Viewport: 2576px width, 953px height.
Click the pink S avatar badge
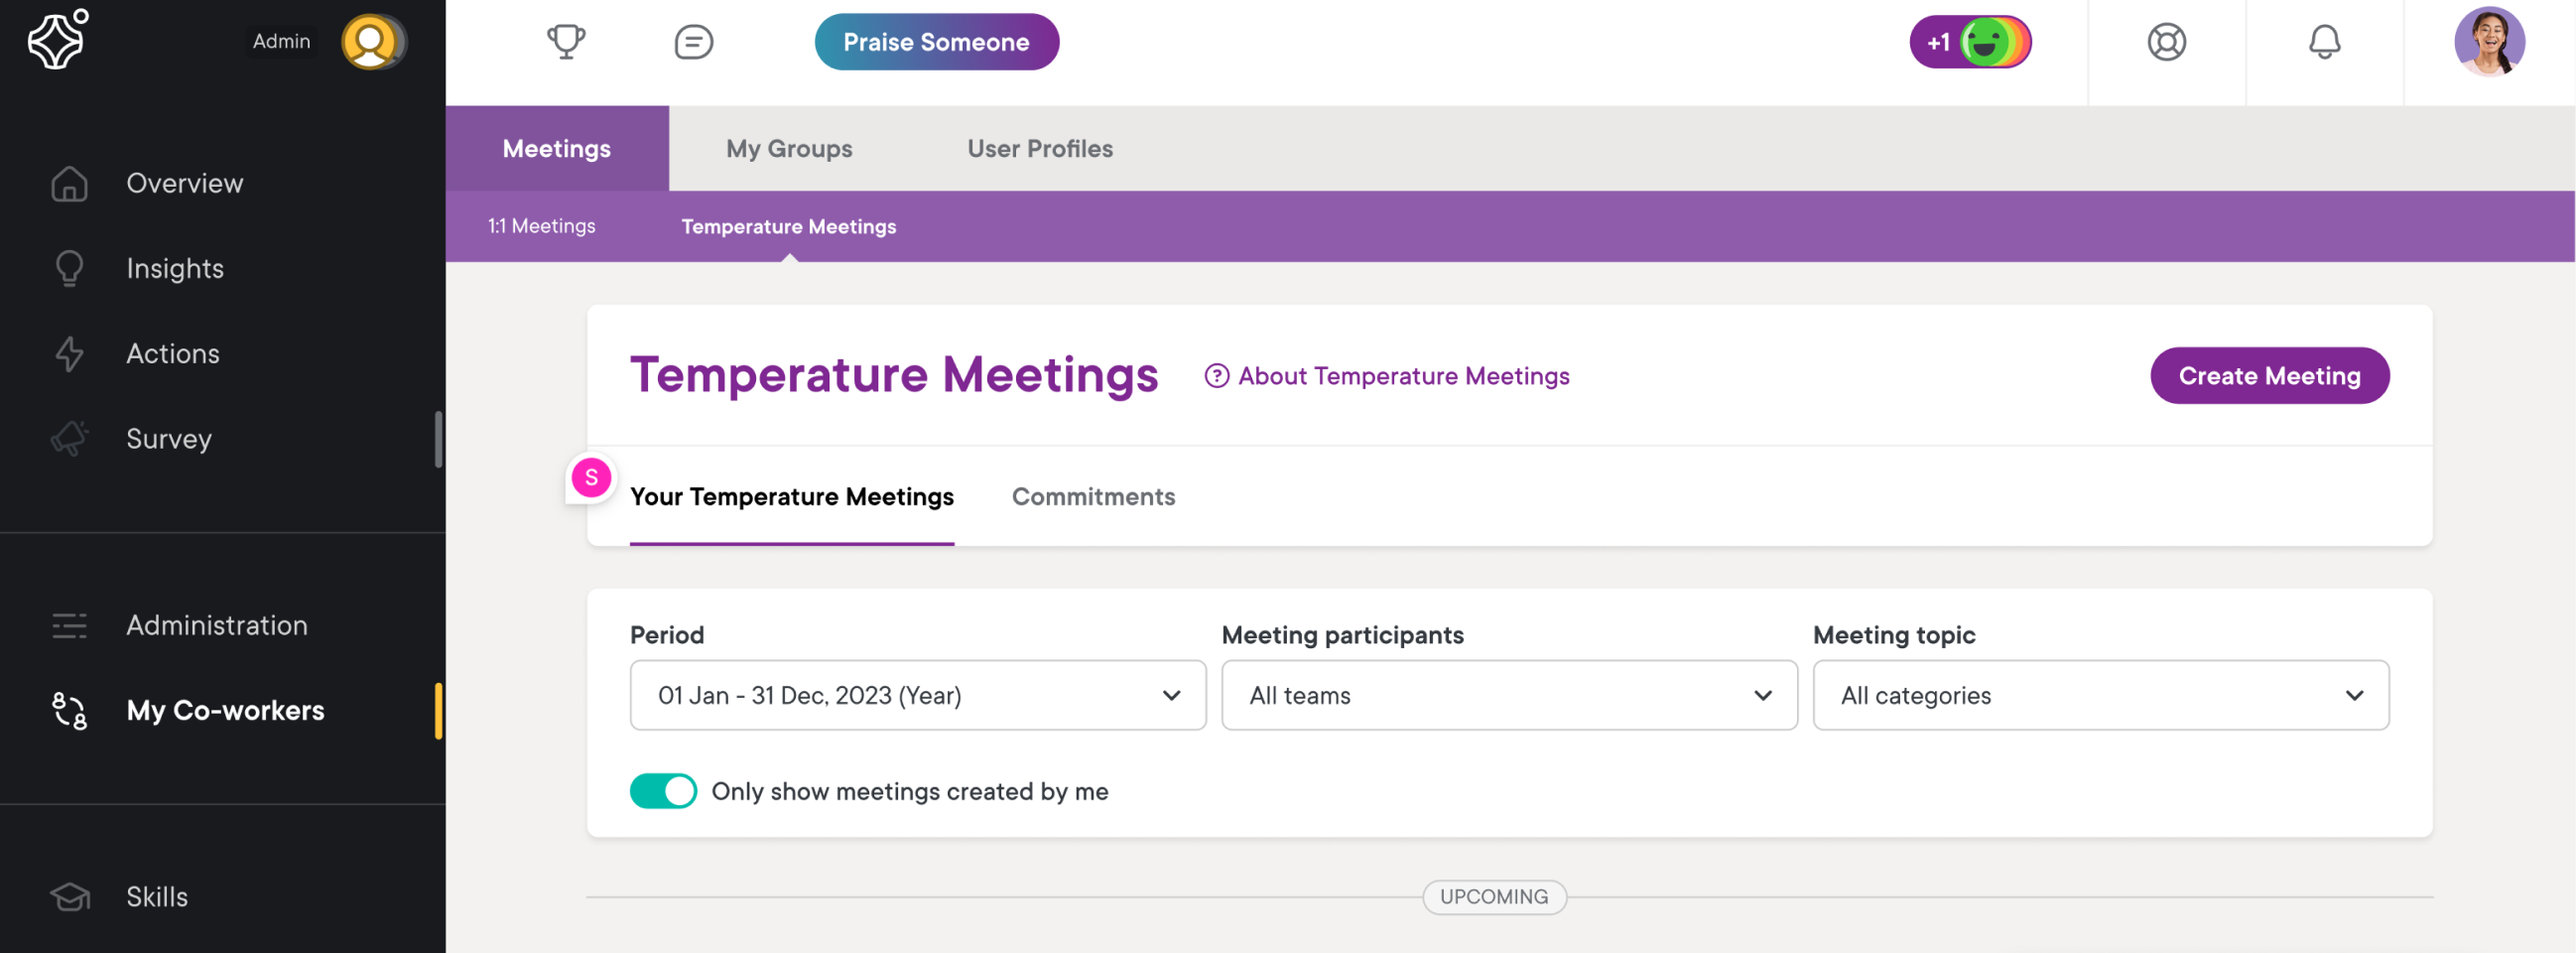click(591, 478)
